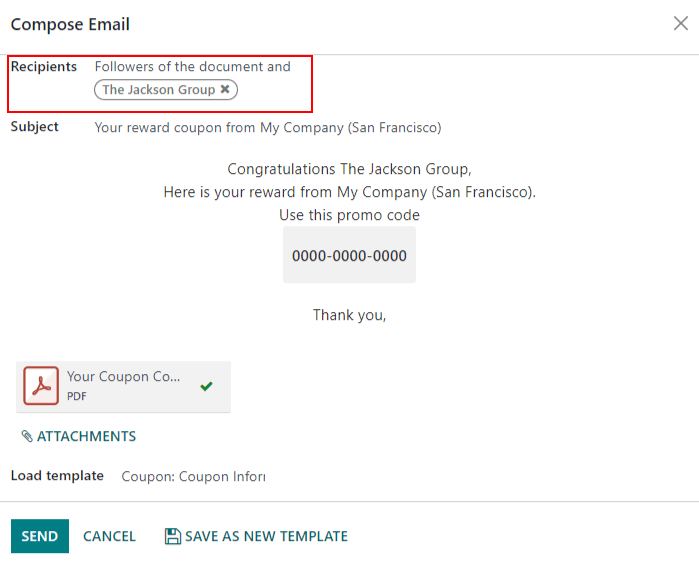The width and height of the screenshot is (699, 562).
Task: Click the PDF file icon
Action: click(x=41, y=386)
